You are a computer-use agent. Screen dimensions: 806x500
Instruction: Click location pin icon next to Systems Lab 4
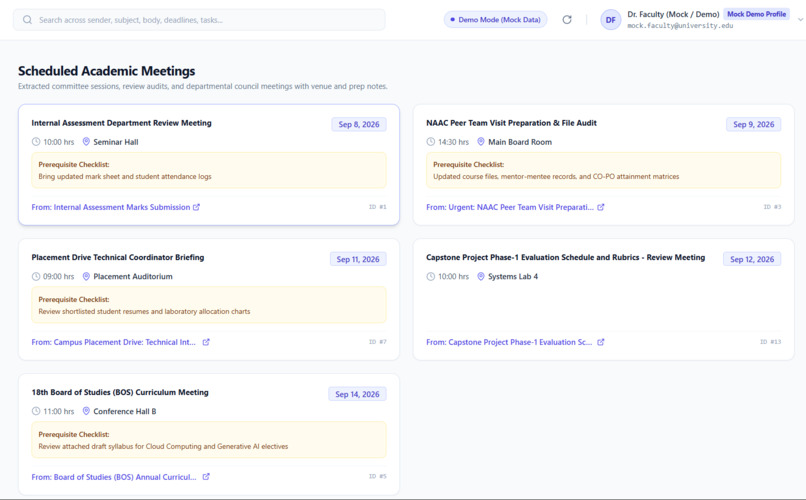[481, 276]
